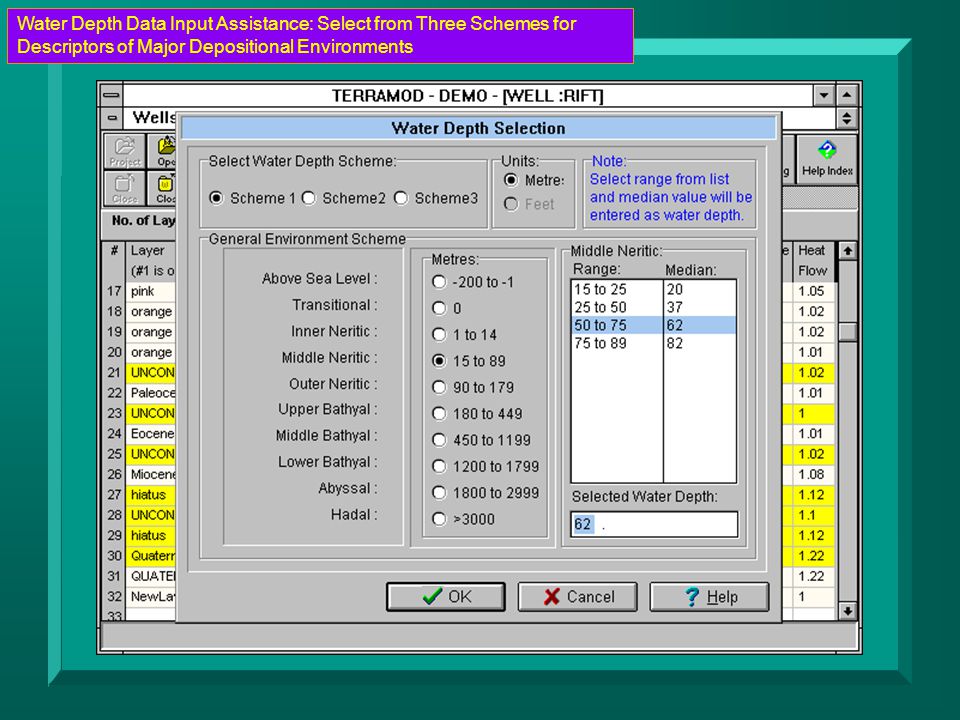Click the table scrollbar down arrow
Viewport: 960px width, 720px height.
coord(847,610)
